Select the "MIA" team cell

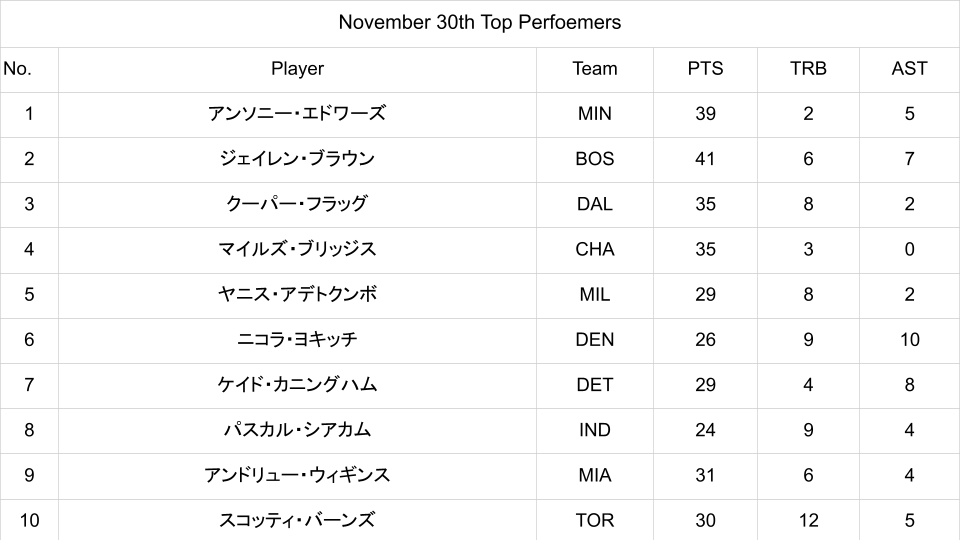coord(594,475)
